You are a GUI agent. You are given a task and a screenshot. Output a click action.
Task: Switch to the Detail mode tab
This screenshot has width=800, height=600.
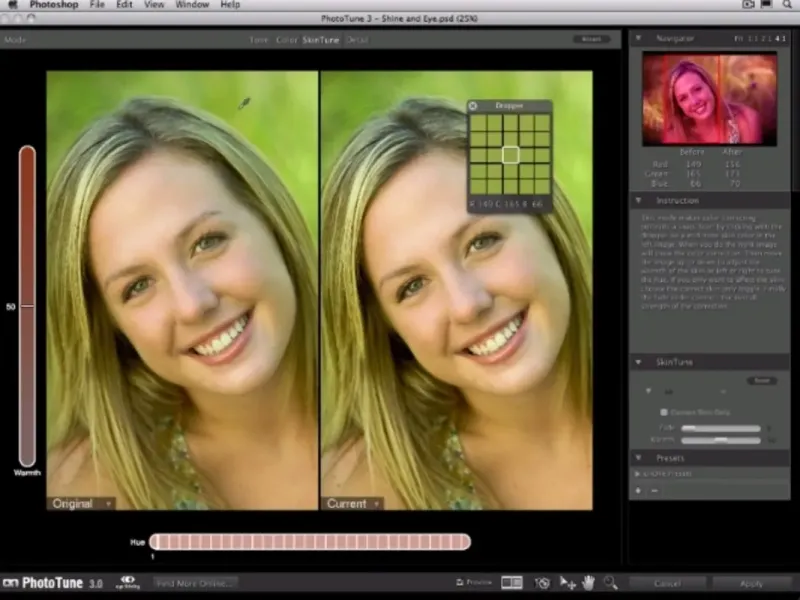[x=357, y=40]
